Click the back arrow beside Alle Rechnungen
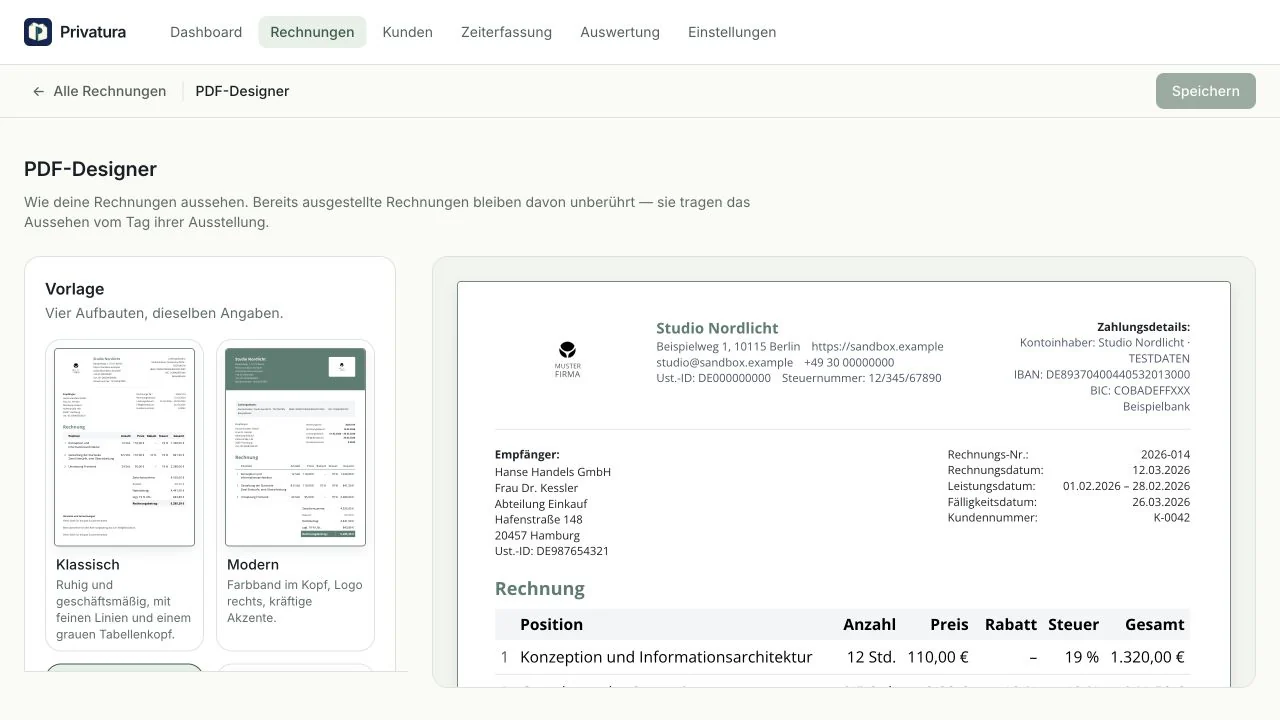 click(x=39, y=91)
